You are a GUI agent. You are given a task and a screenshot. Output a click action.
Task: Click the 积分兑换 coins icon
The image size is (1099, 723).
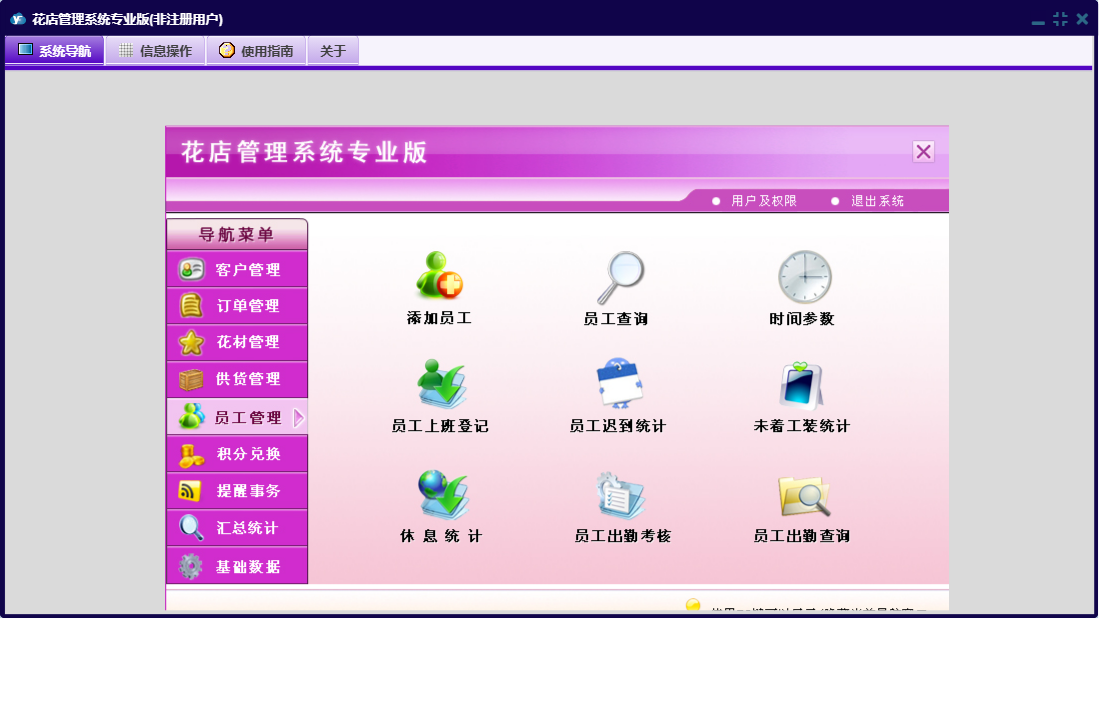click(191, 455)
